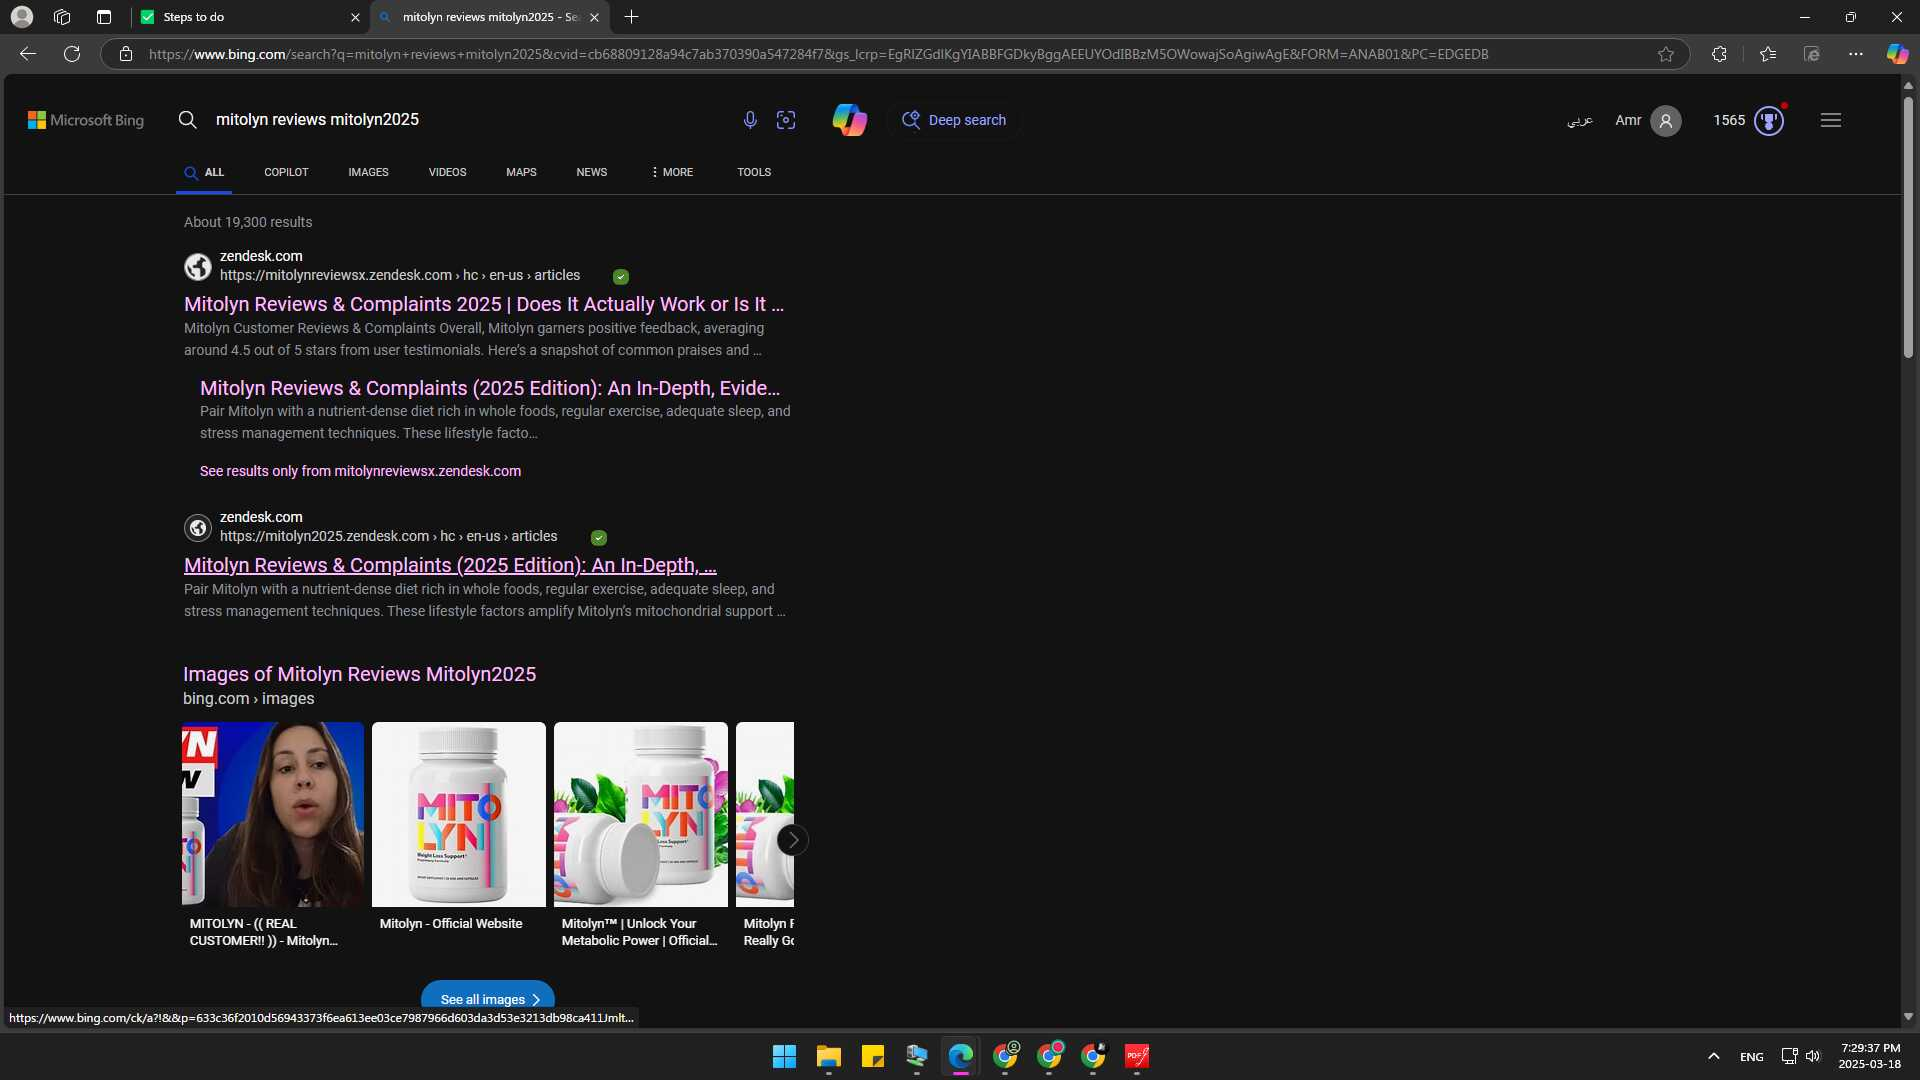The width and height of the screenshot is (1920, 1080).
Task: Click the Bing hamburger settings menu
Action: pyautogui.click(x=1831, y=120)
